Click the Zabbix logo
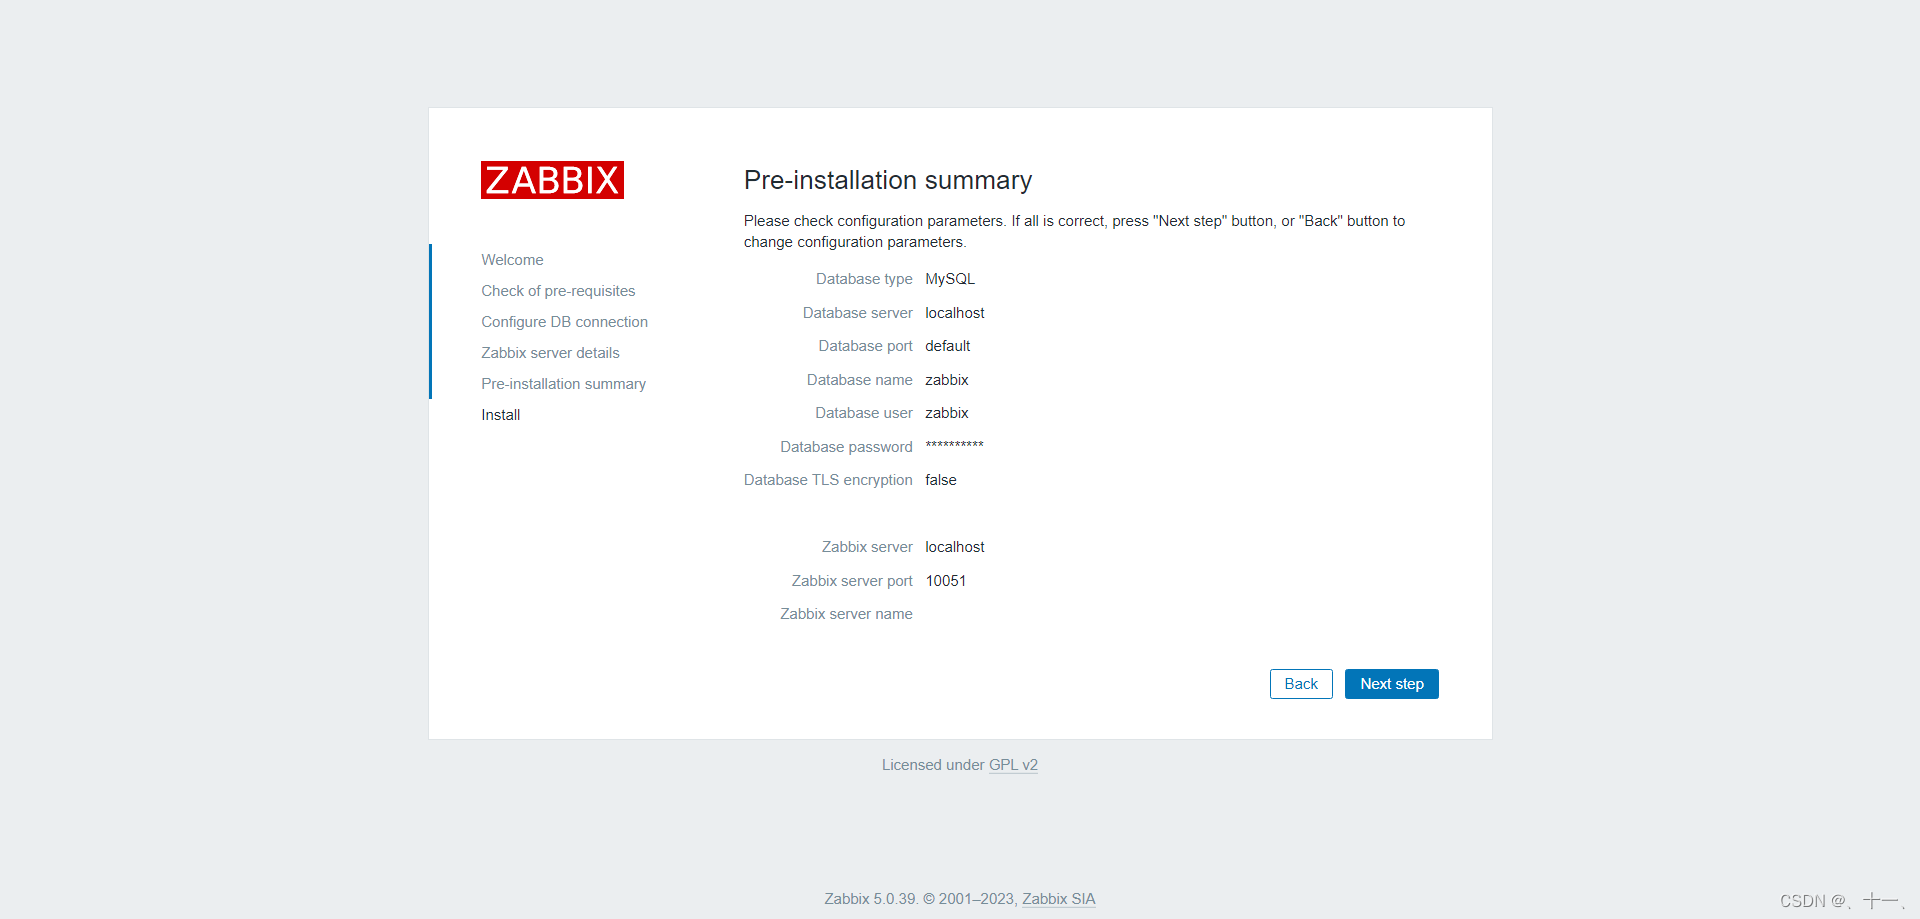This screenshot has height=919, width=1920. (552, 180)
